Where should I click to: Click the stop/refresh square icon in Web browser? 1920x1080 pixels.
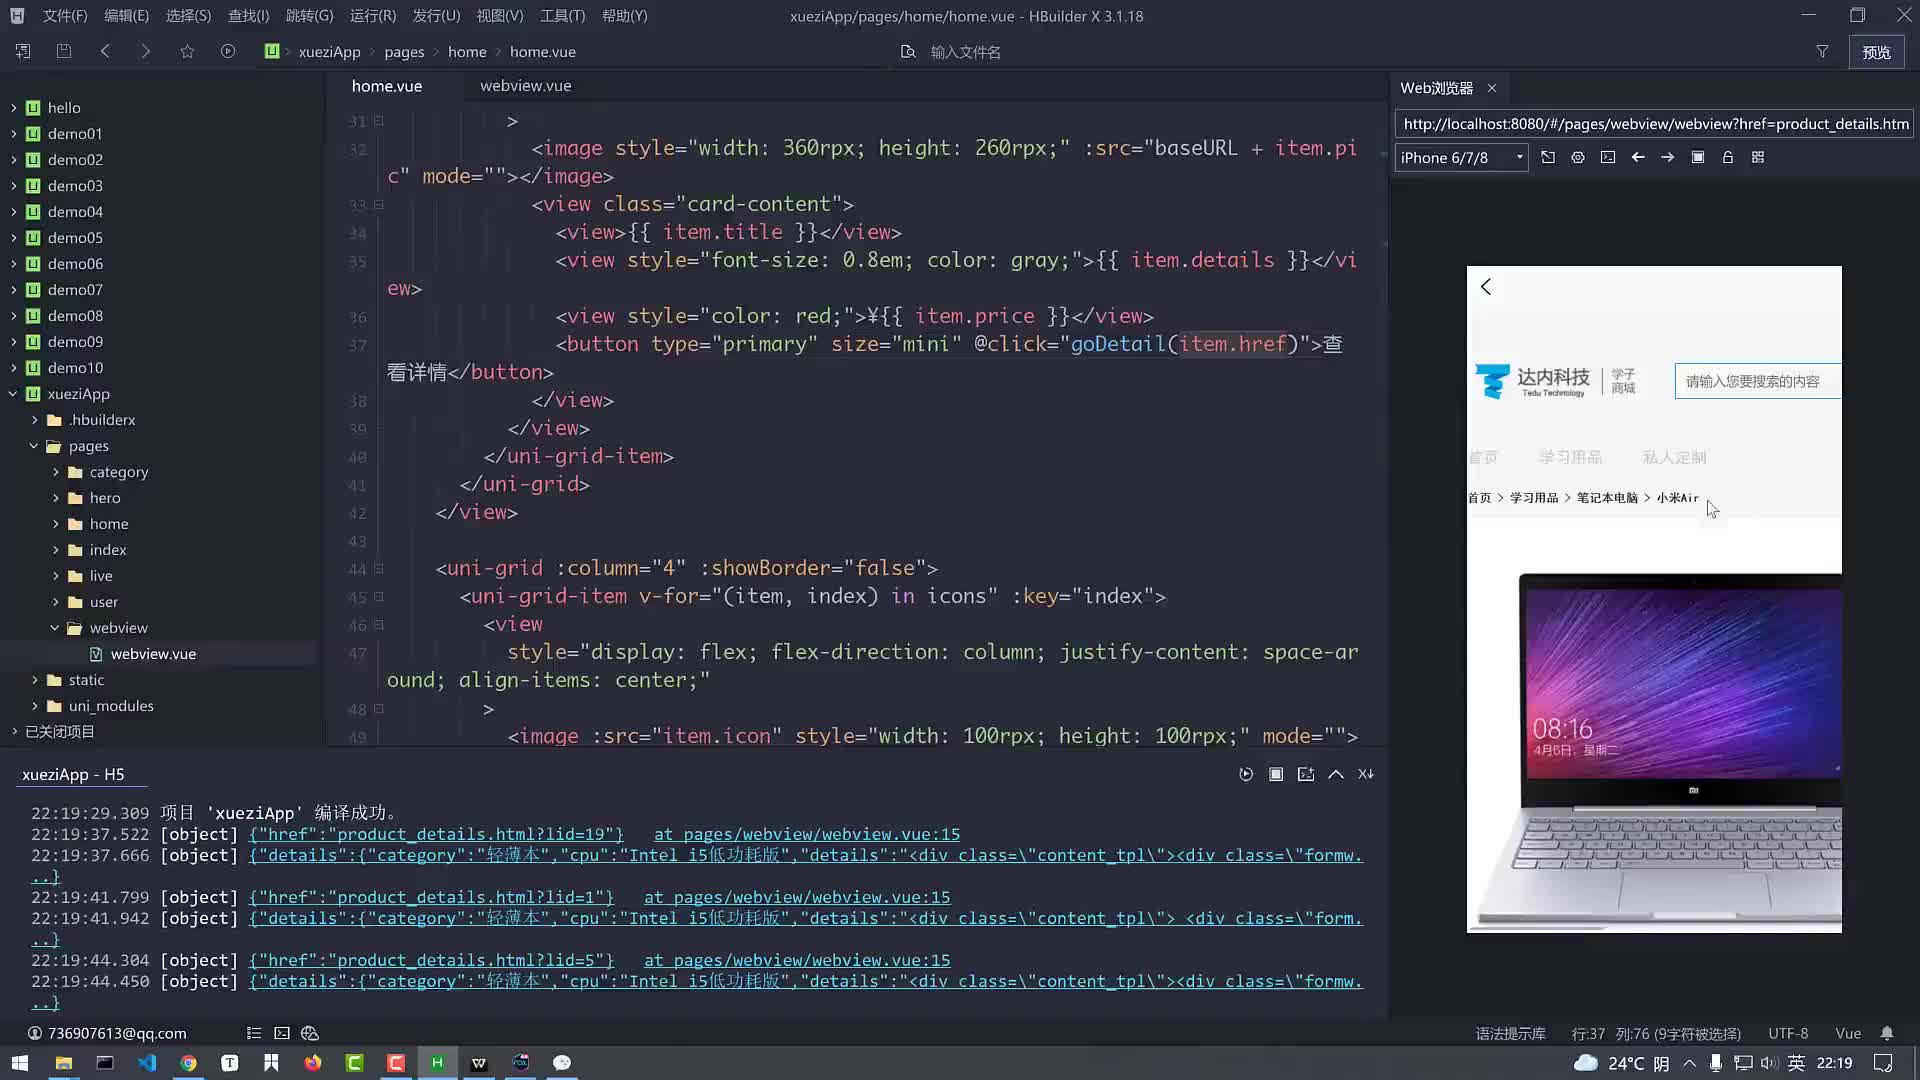click(x=1698, y=157)
